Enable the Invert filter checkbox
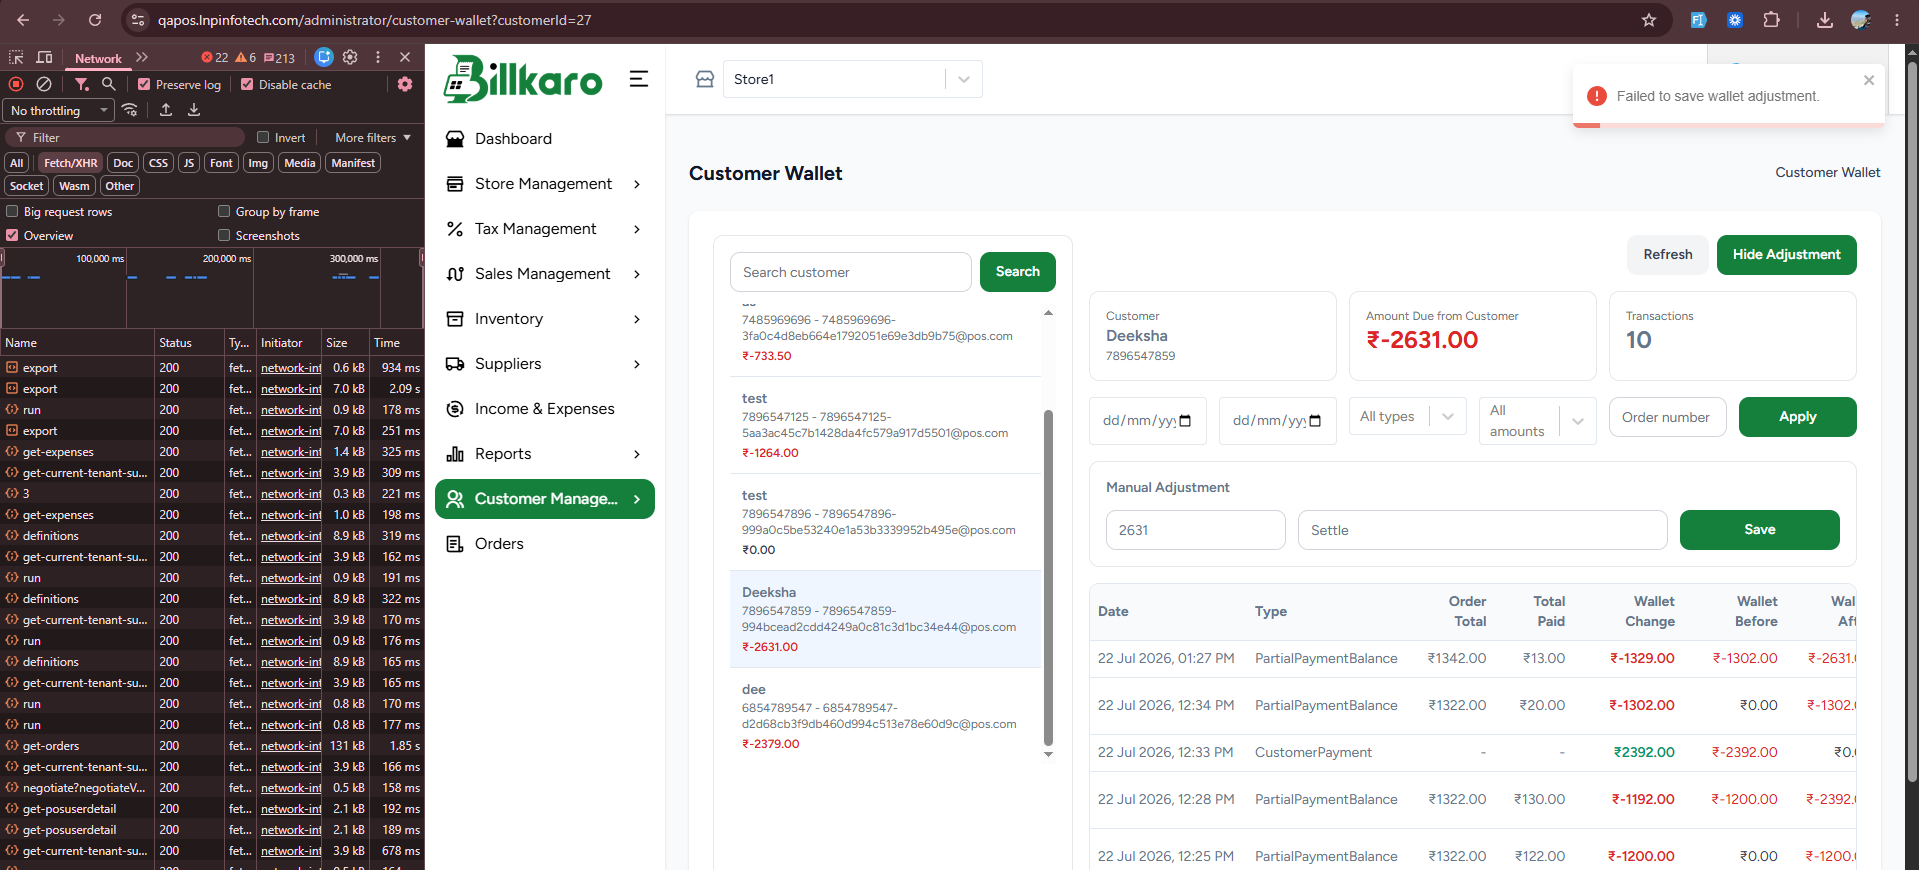1919x870 pixels. click(263, 137)
